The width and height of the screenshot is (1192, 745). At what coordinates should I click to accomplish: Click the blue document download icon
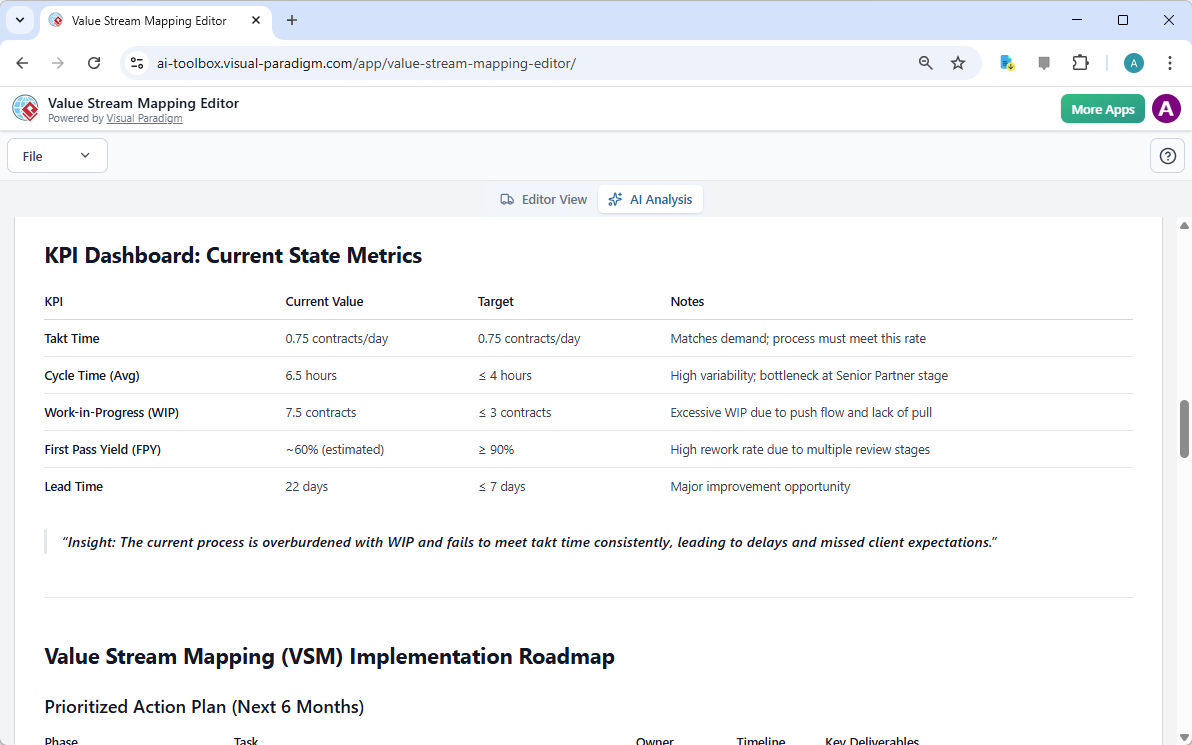tap(1007, 62)
